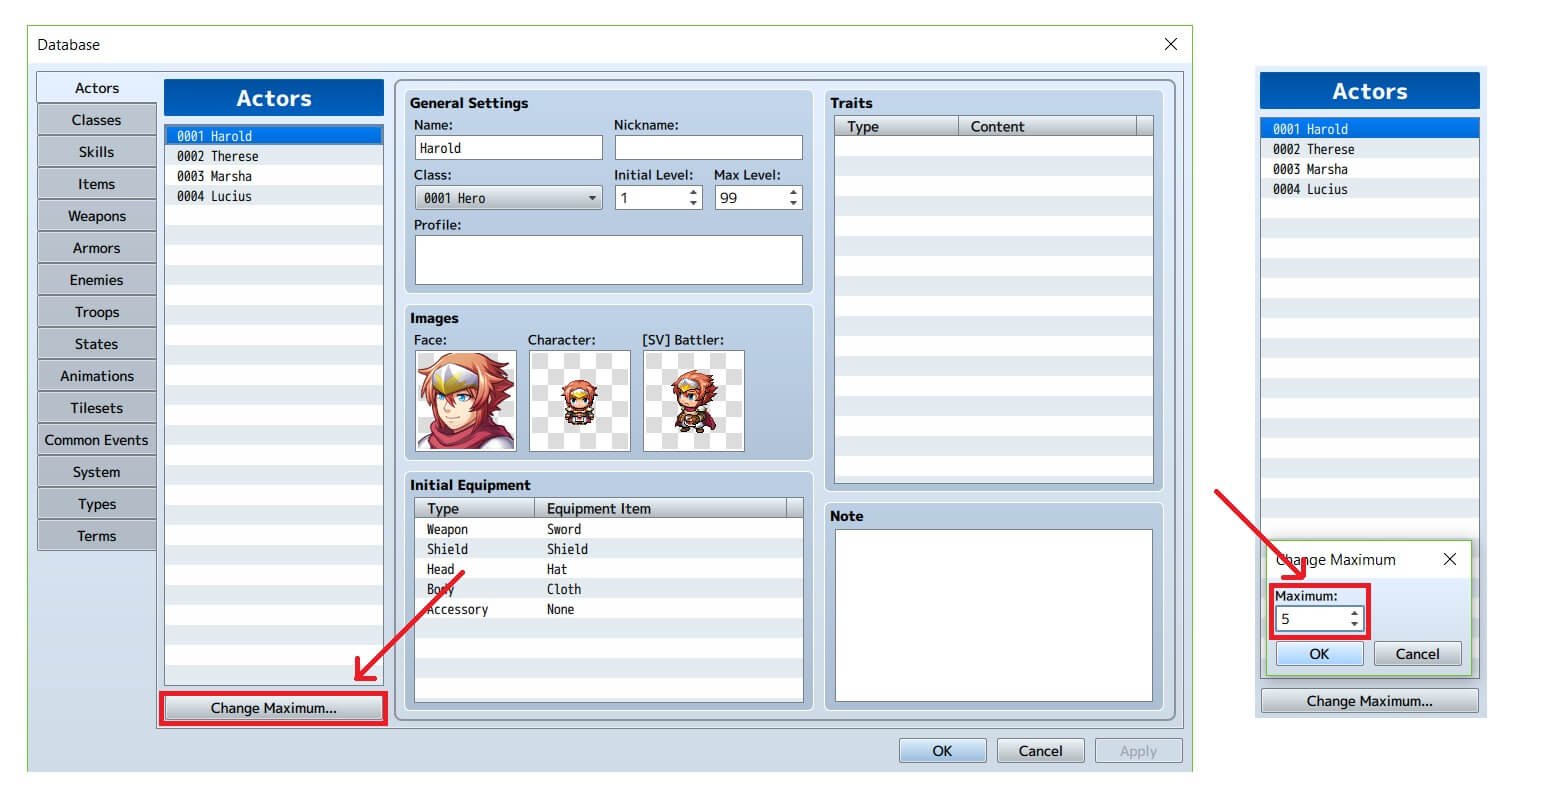Select the Animations tab
Viewport: 1551px width, 804px height.
coord(97,376)
